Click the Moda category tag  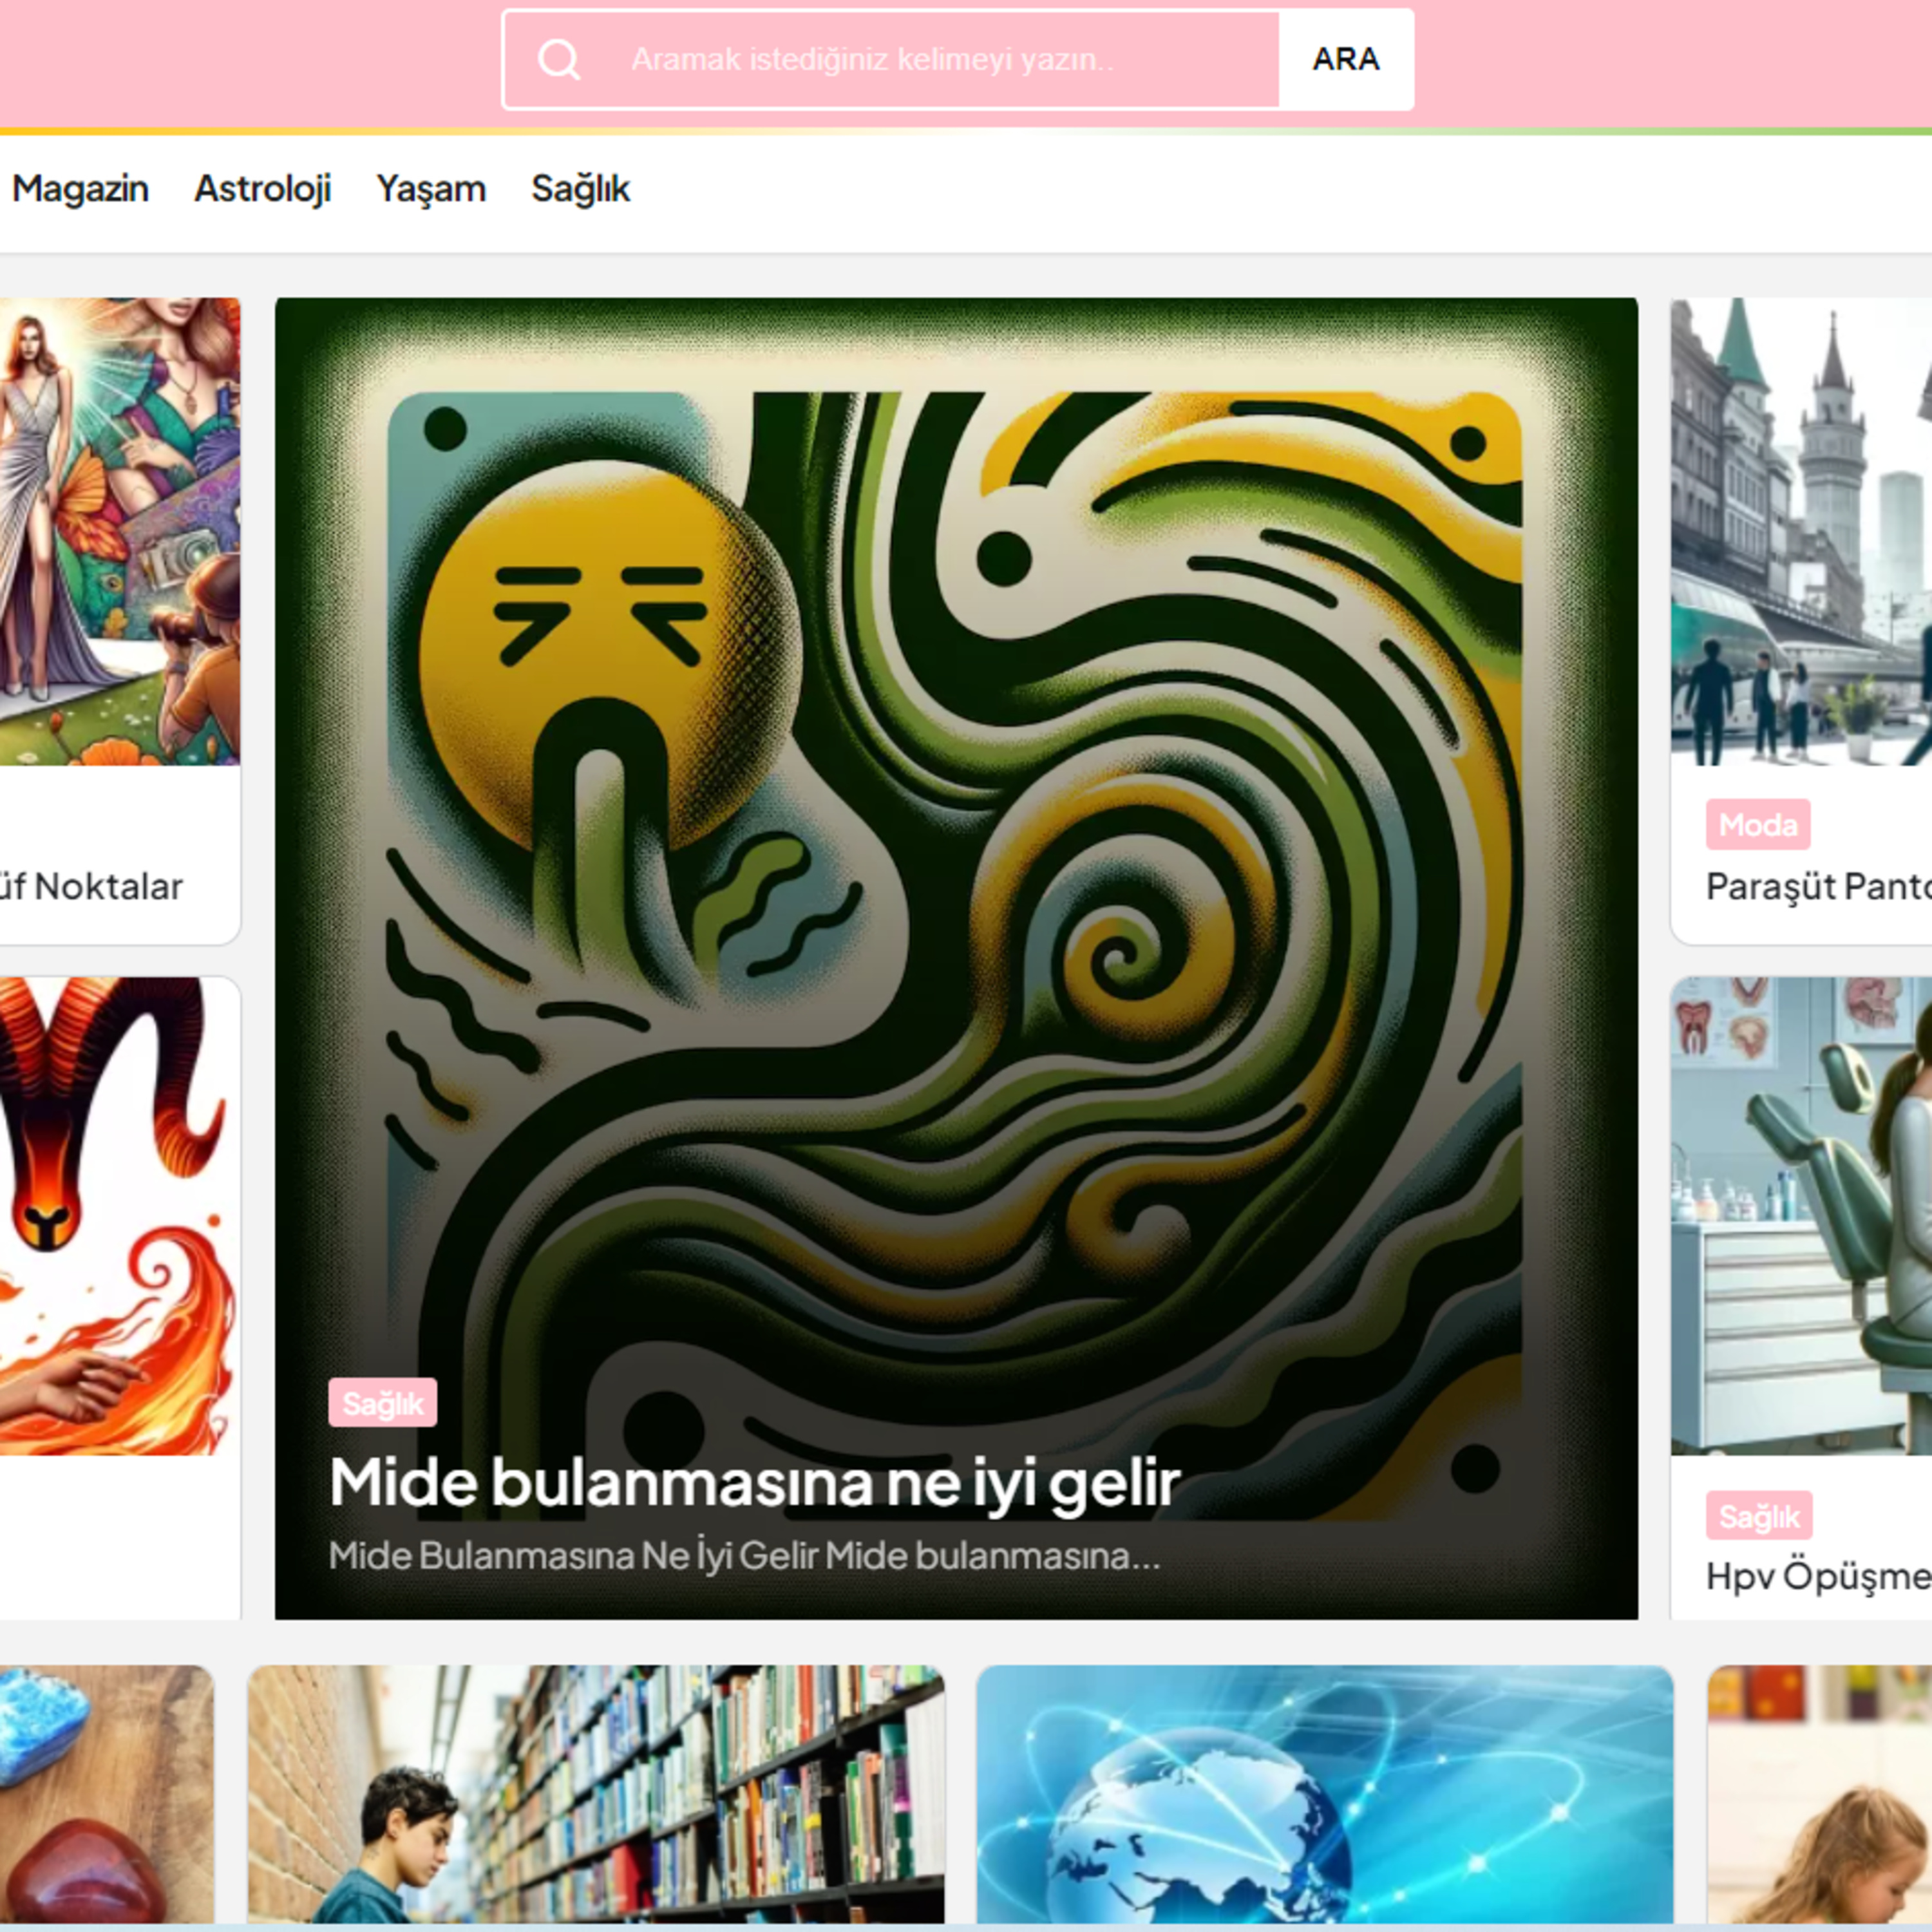pyautogui.click(x=1758, y=825)
